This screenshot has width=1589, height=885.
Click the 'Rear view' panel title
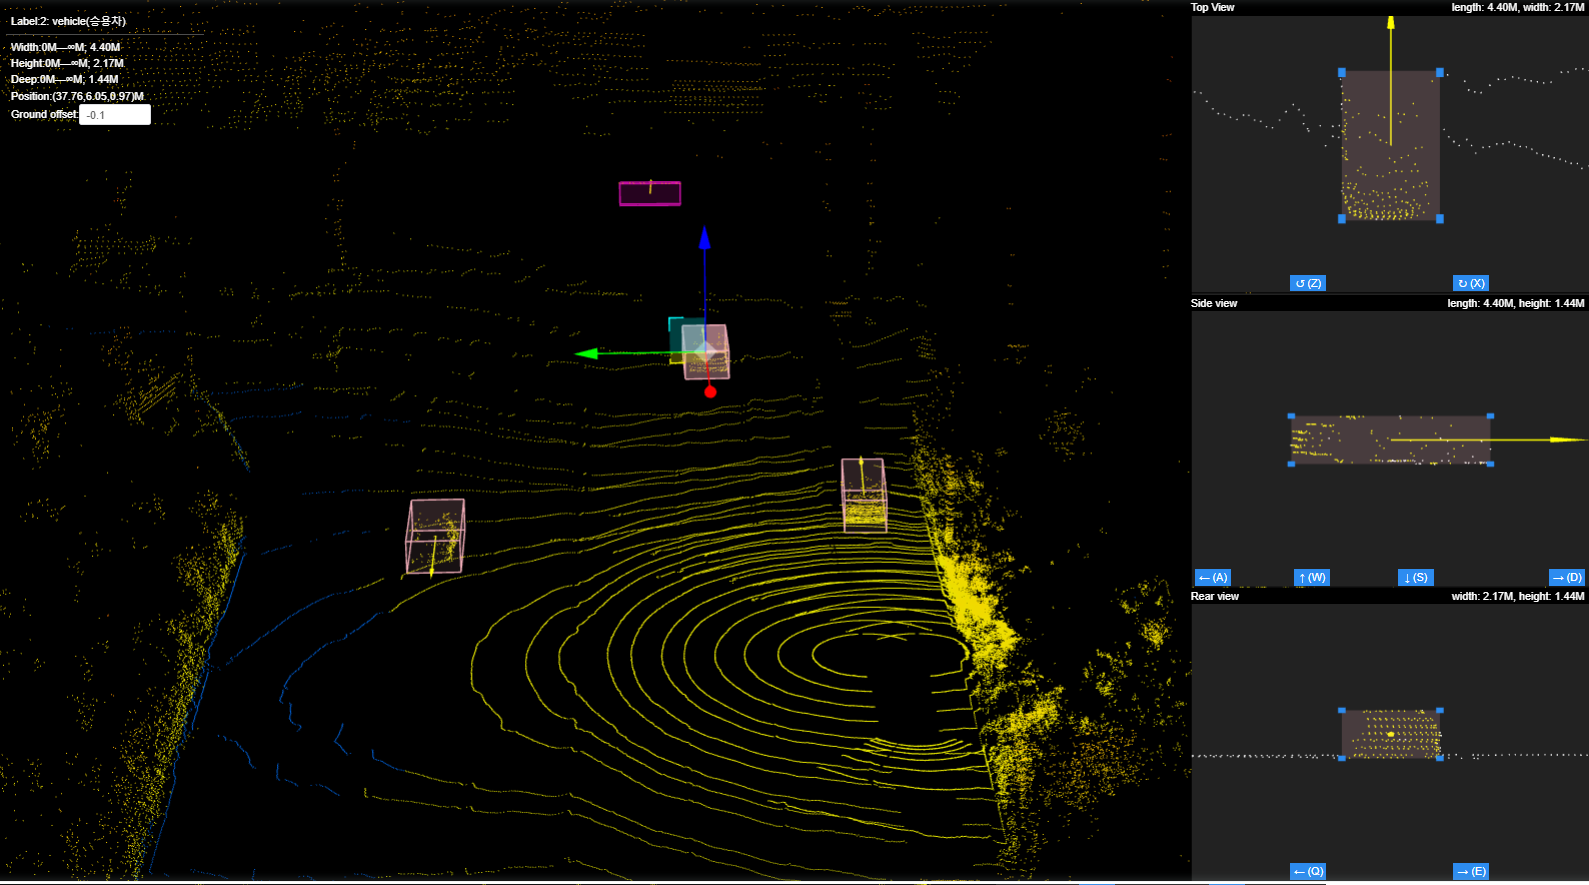pos(1214,596)
